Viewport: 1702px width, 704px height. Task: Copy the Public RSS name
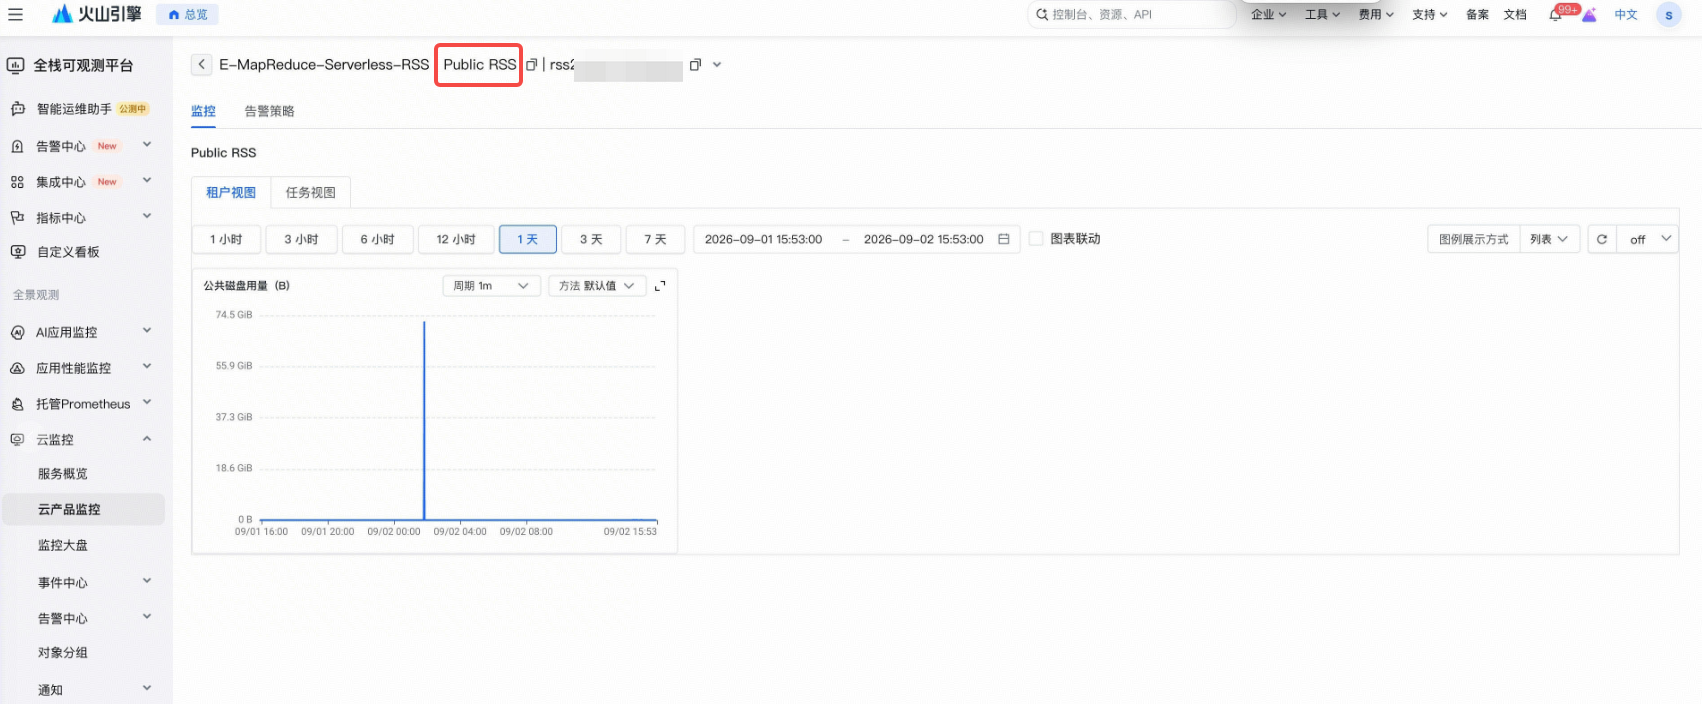531,65
